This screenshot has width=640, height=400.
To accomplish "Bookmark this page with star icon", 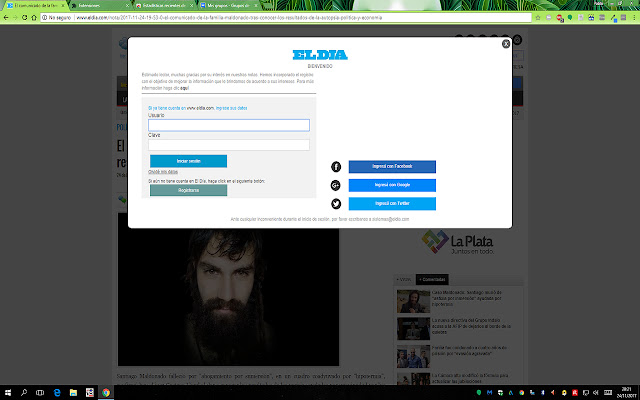I will click(538, 18).
